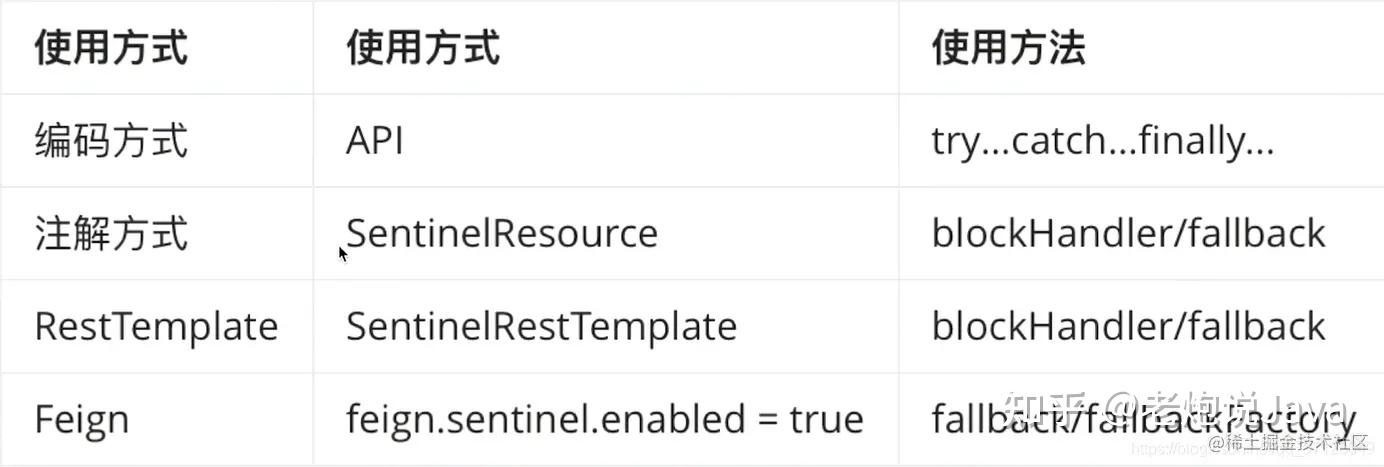Screen dimensions: 1384x467
Task: Select the RestTemplate row label
Action: point(156,327)
